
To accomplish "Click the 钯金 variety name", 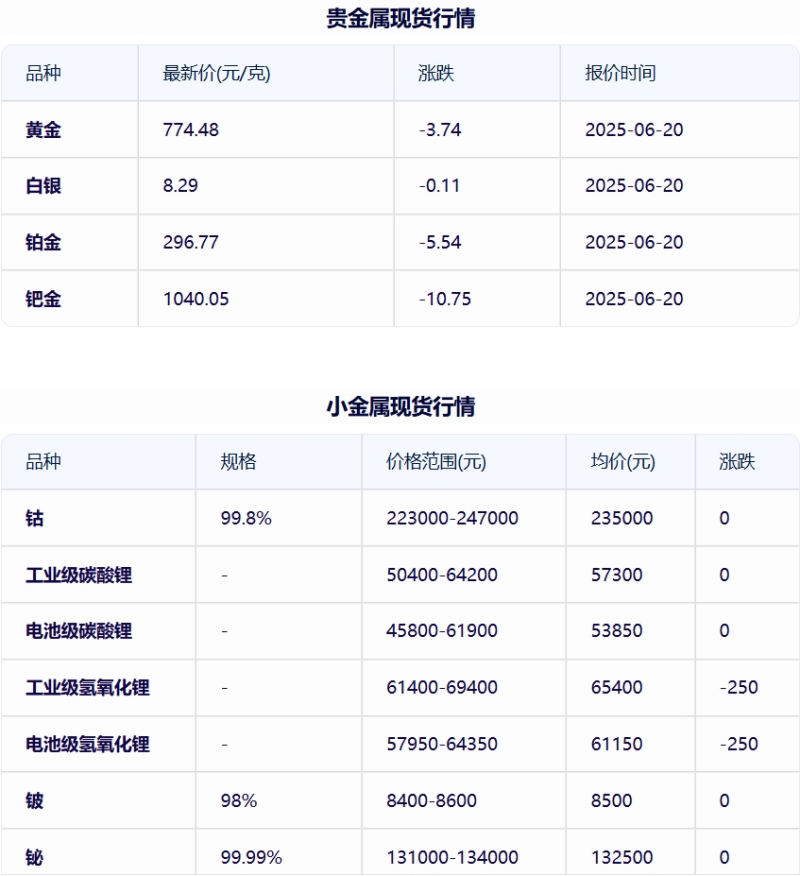I will coord(43,299).
